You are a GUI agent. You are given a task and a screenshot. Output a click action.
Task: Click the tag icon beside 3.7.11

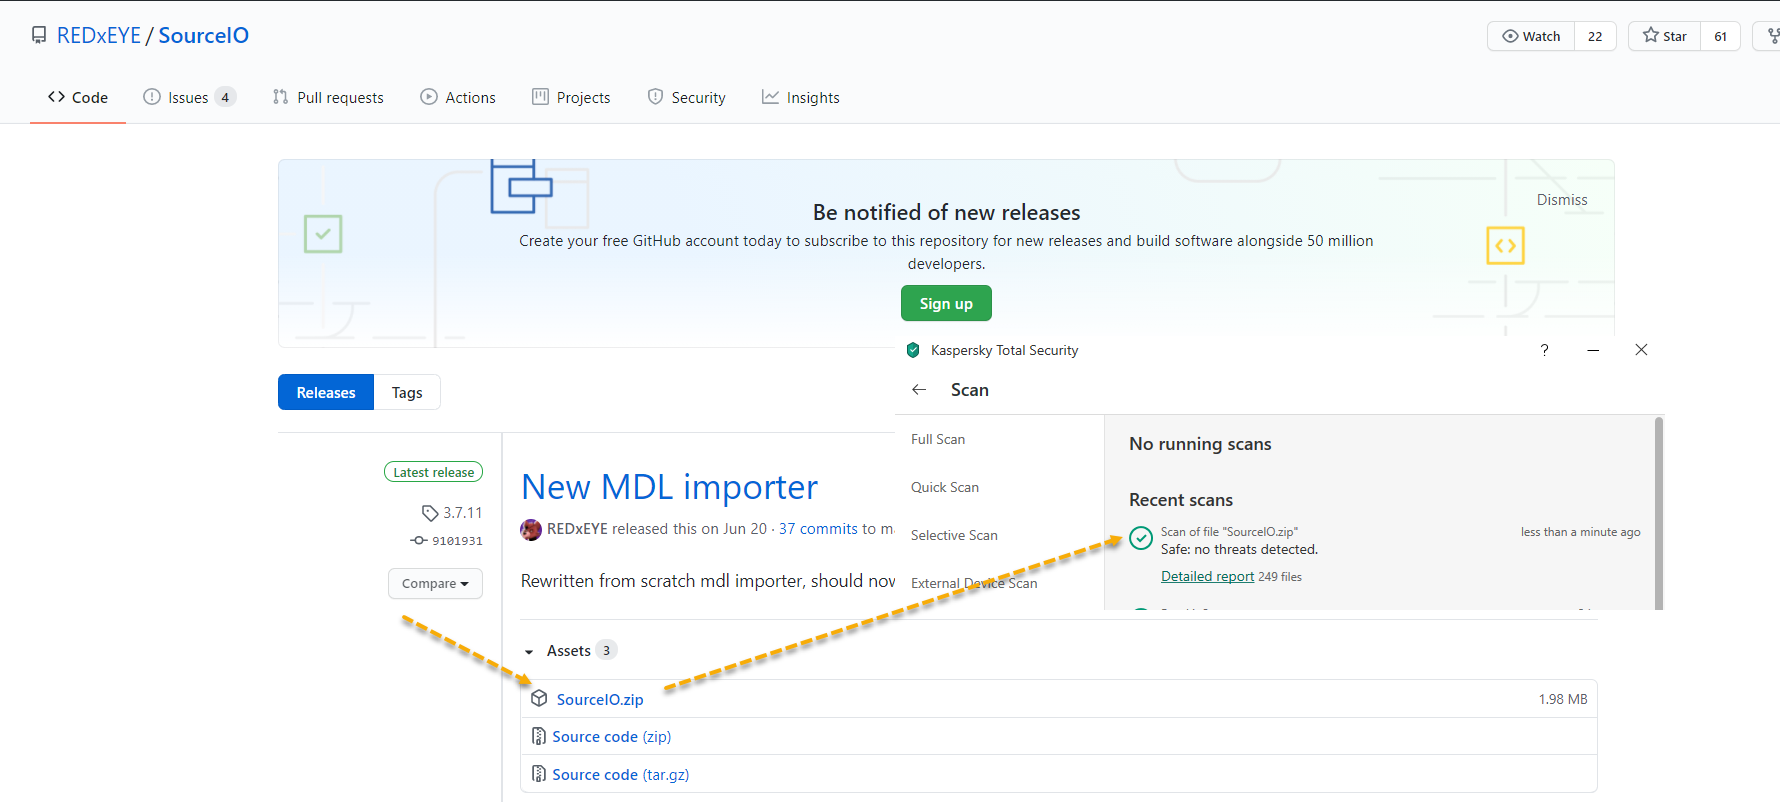point(430,513)
